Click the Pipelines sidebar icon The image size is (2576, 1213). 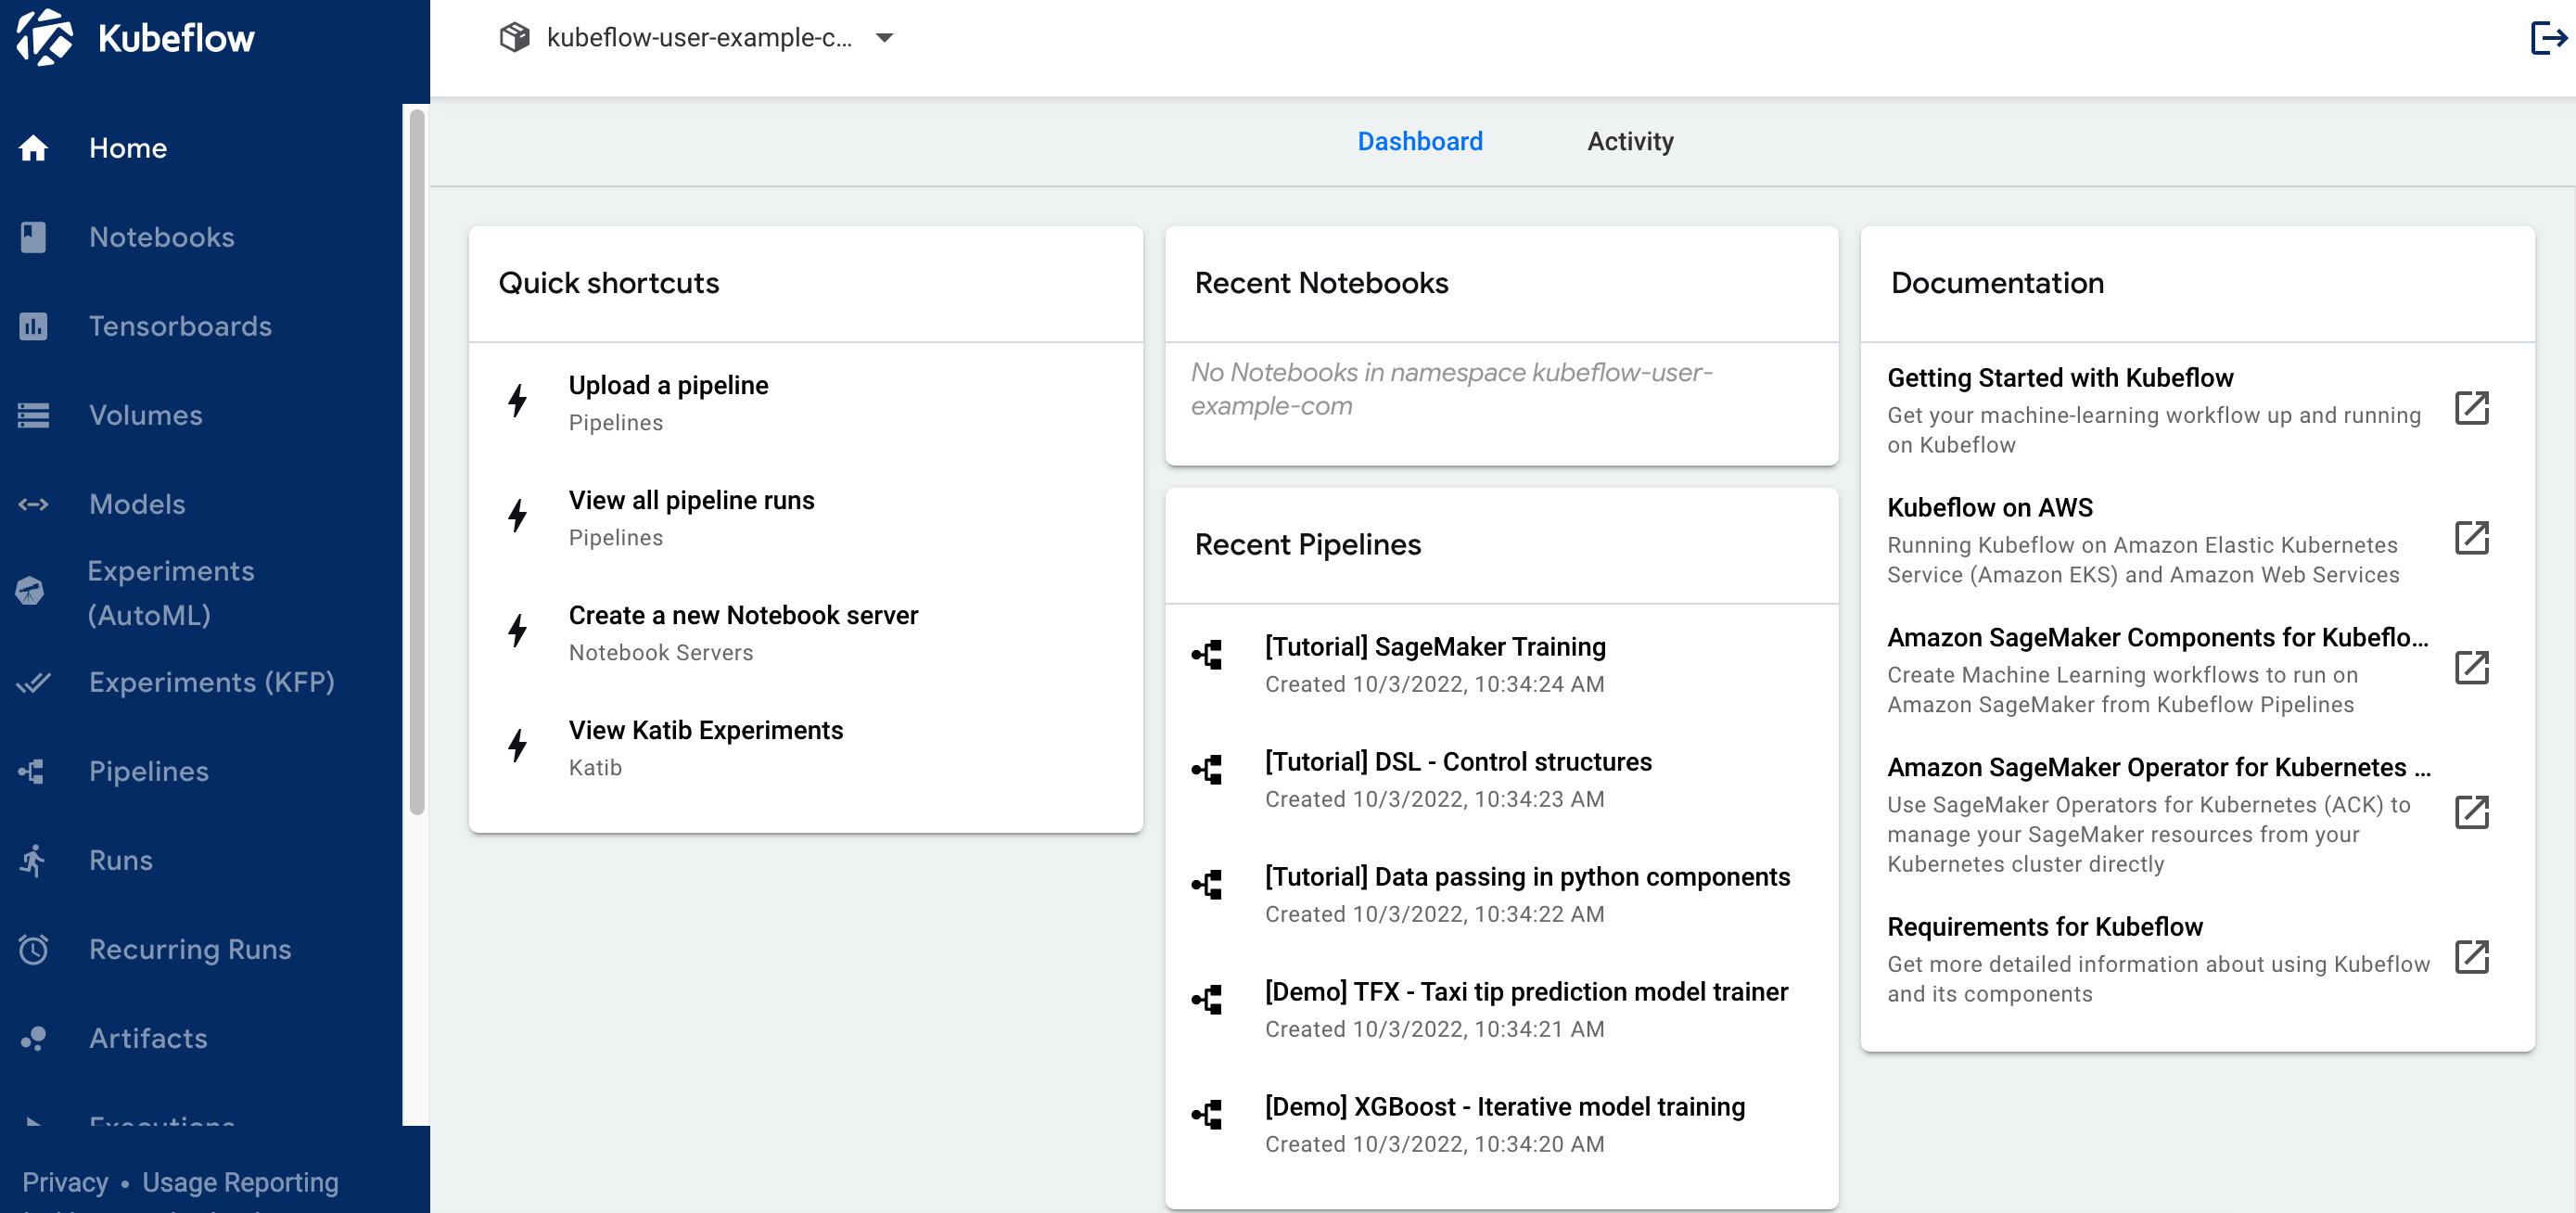tap(31, 771)
